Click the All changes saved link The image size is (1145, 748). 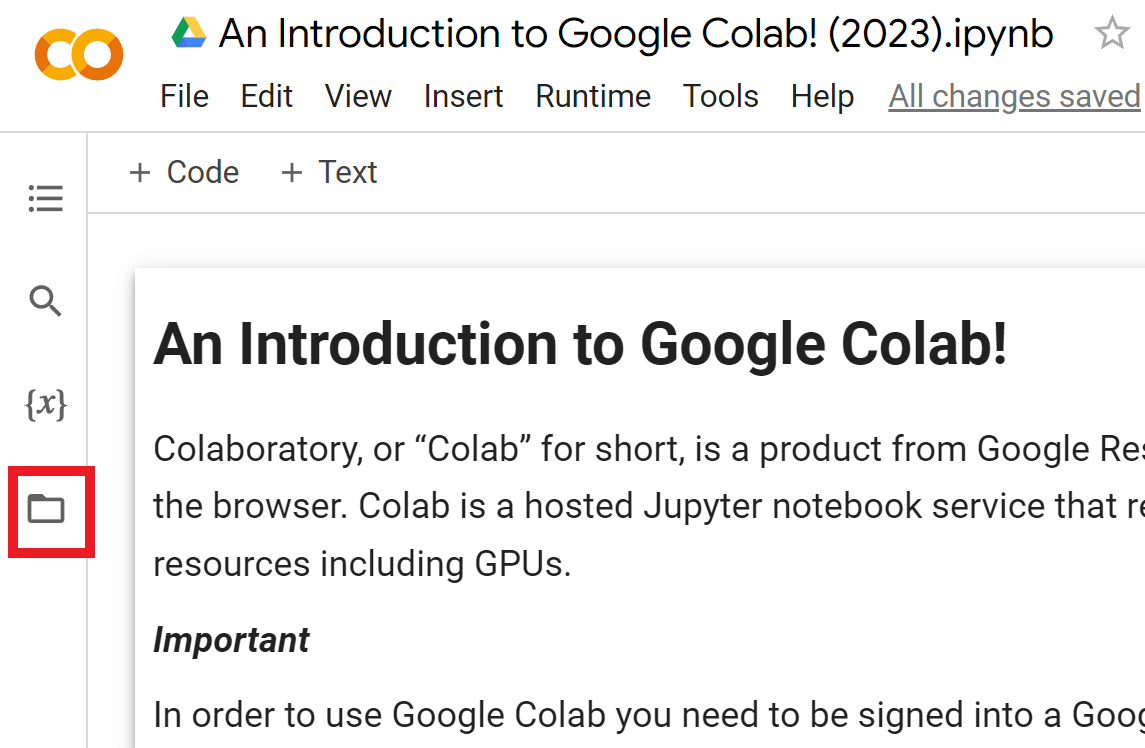pos(1014,97)
